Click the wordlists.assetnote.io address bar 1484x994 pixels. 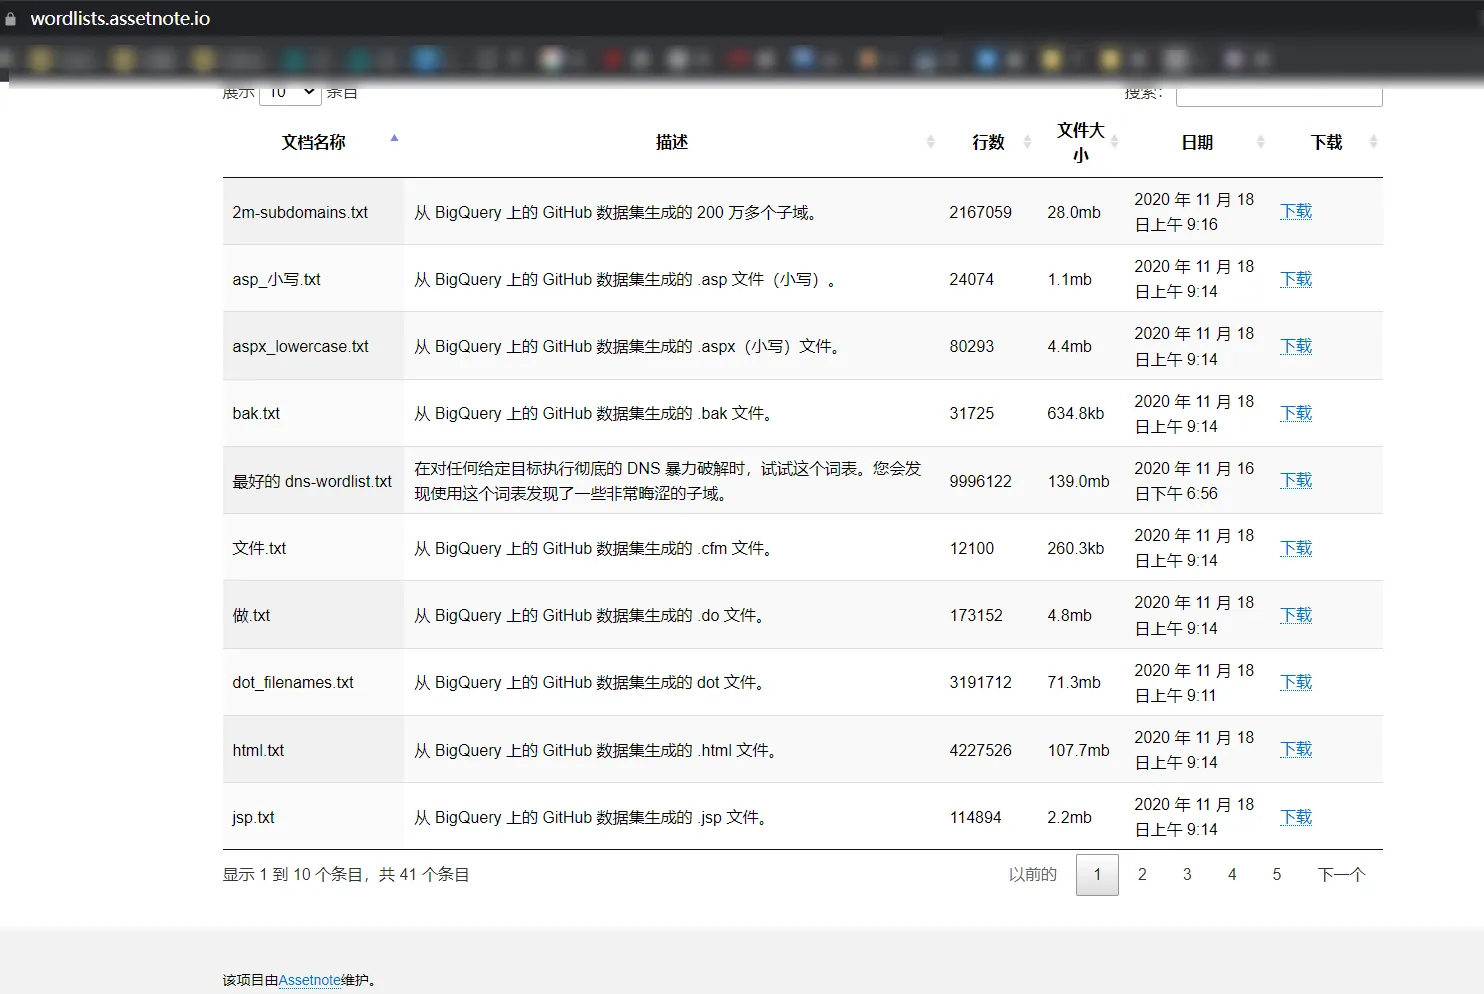click(x=120, y=18)
